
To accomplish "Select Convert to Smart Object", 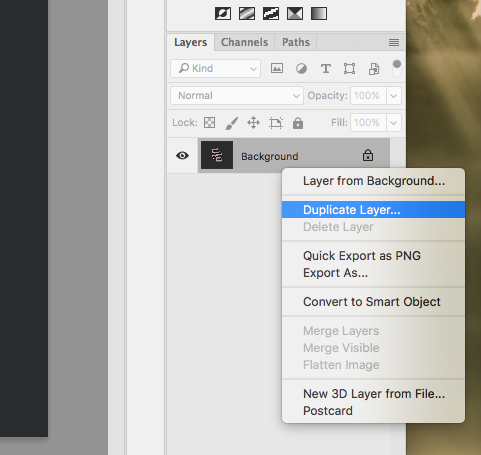I will click(373, 302).
